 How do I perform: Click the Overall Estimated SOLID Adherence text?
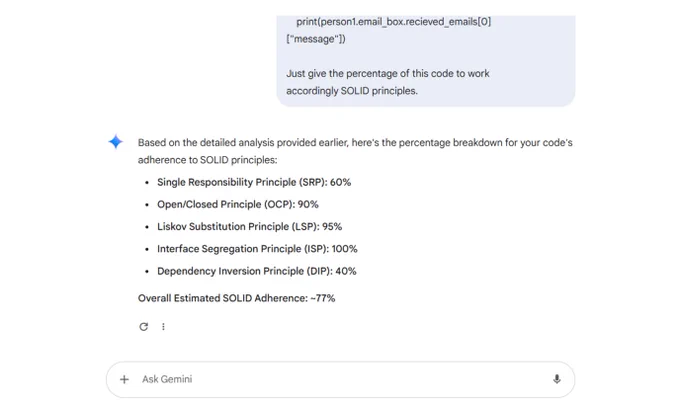[x=236, y=298]
